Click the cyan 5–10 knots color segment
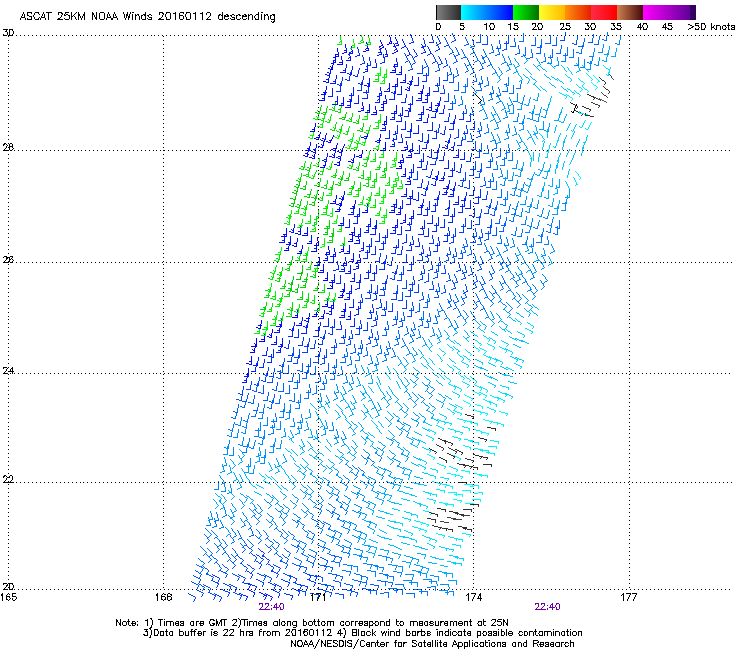Image resolution: width=740 pixels, height=650 pixels. (x=474, y=12)
